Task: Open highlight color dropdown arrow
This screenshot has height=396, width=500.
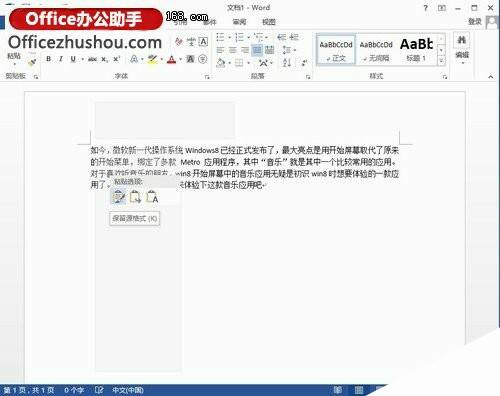Action: 161,60
